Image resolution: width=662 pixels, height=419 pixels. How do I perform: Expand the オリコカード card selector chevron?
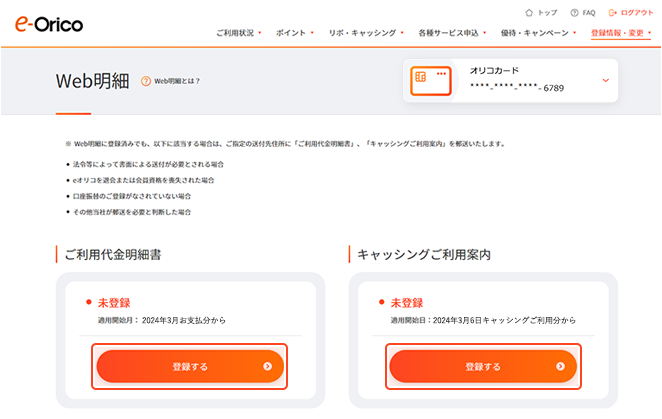point(606,80)
